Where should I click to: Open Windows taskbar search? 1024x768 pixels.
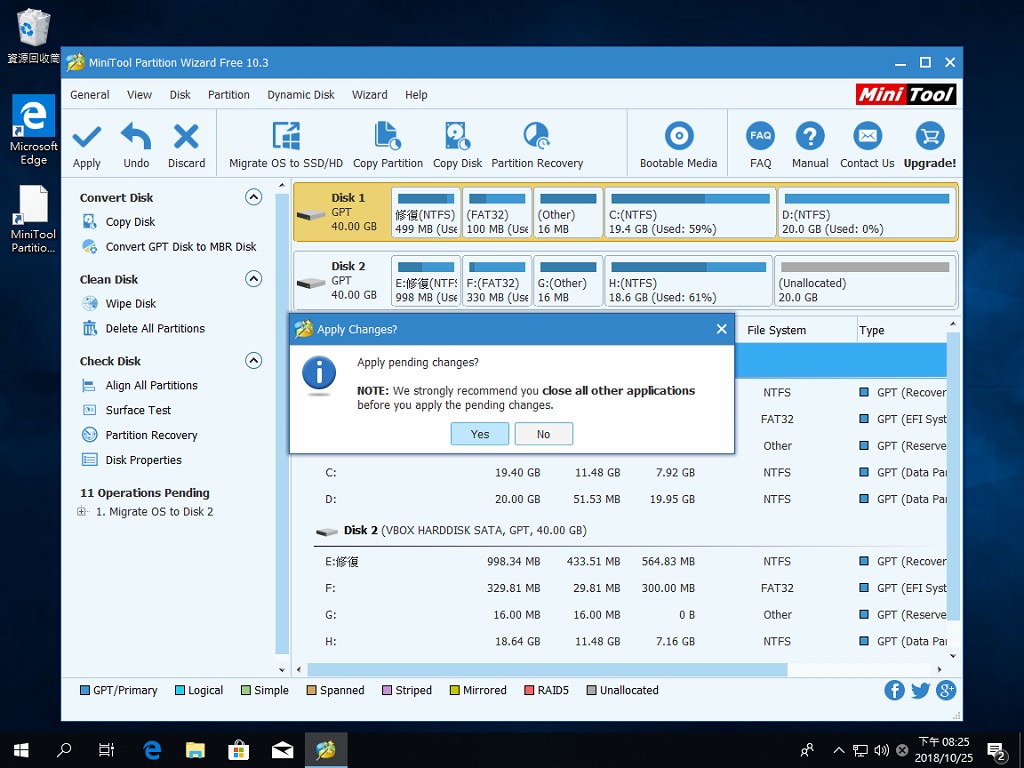coord(64,750)
